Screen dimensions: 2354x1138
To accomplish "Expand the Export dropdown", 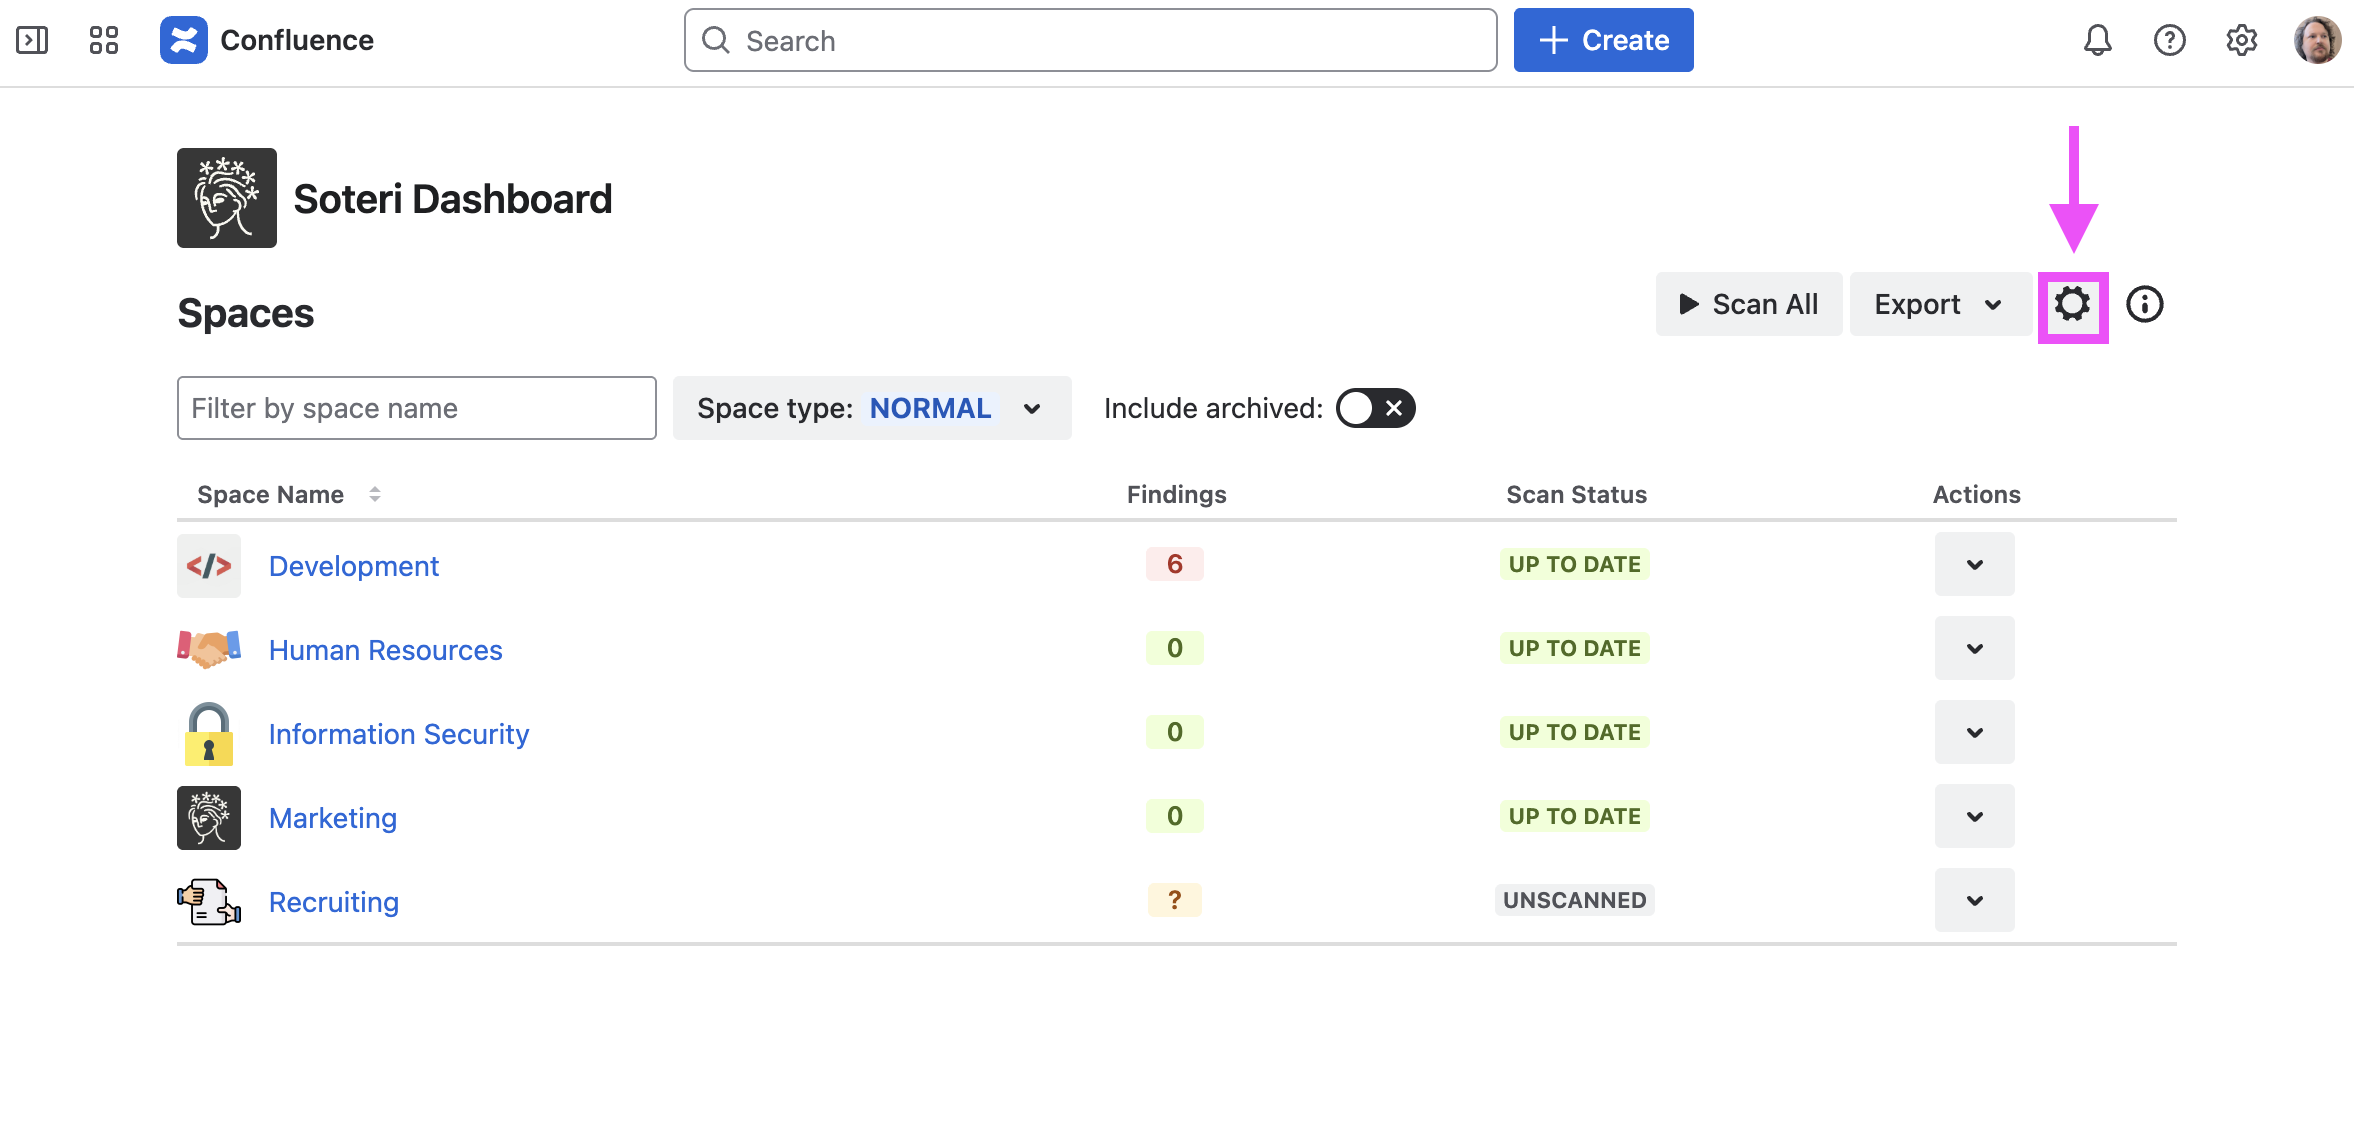I will click(1938, 304).
